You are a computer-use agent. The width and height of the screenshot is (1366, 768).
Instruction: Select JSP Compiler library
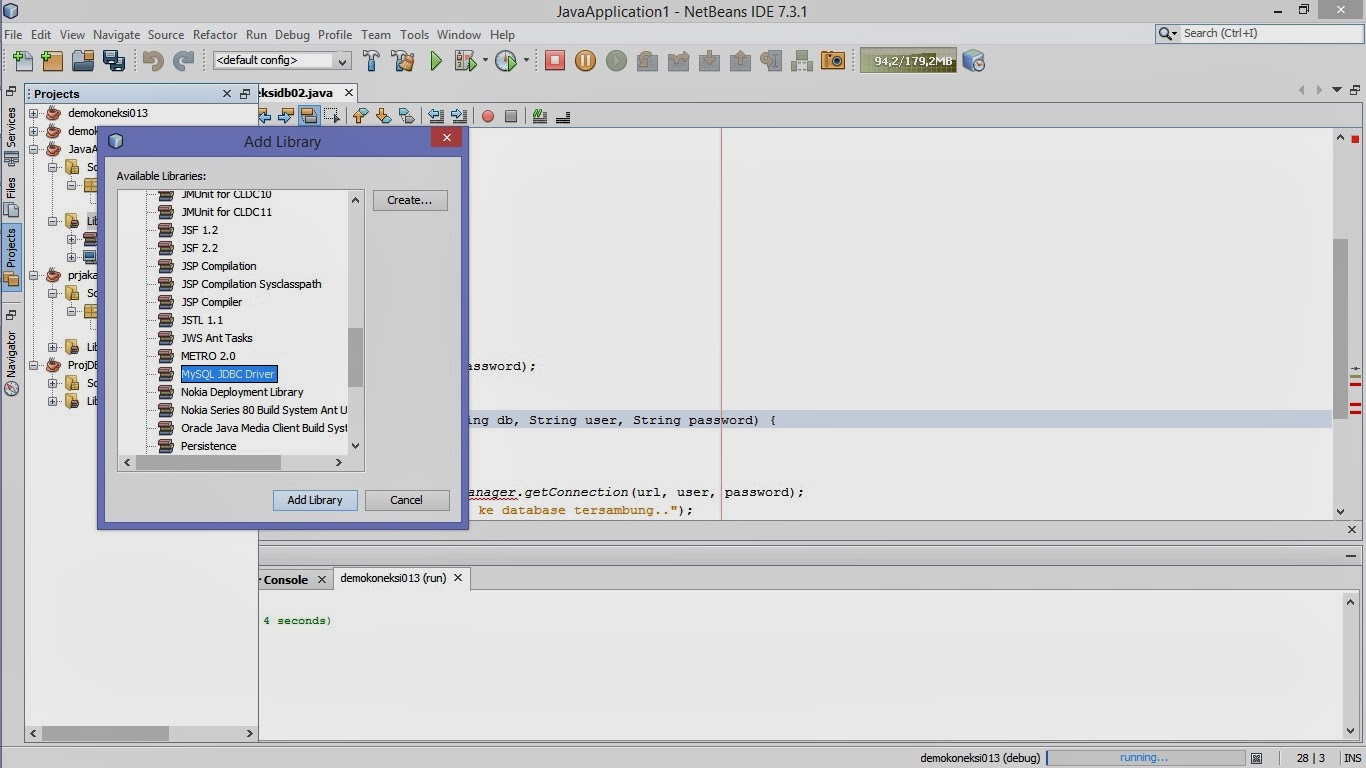pyautogui.click(x=212, y=302)
